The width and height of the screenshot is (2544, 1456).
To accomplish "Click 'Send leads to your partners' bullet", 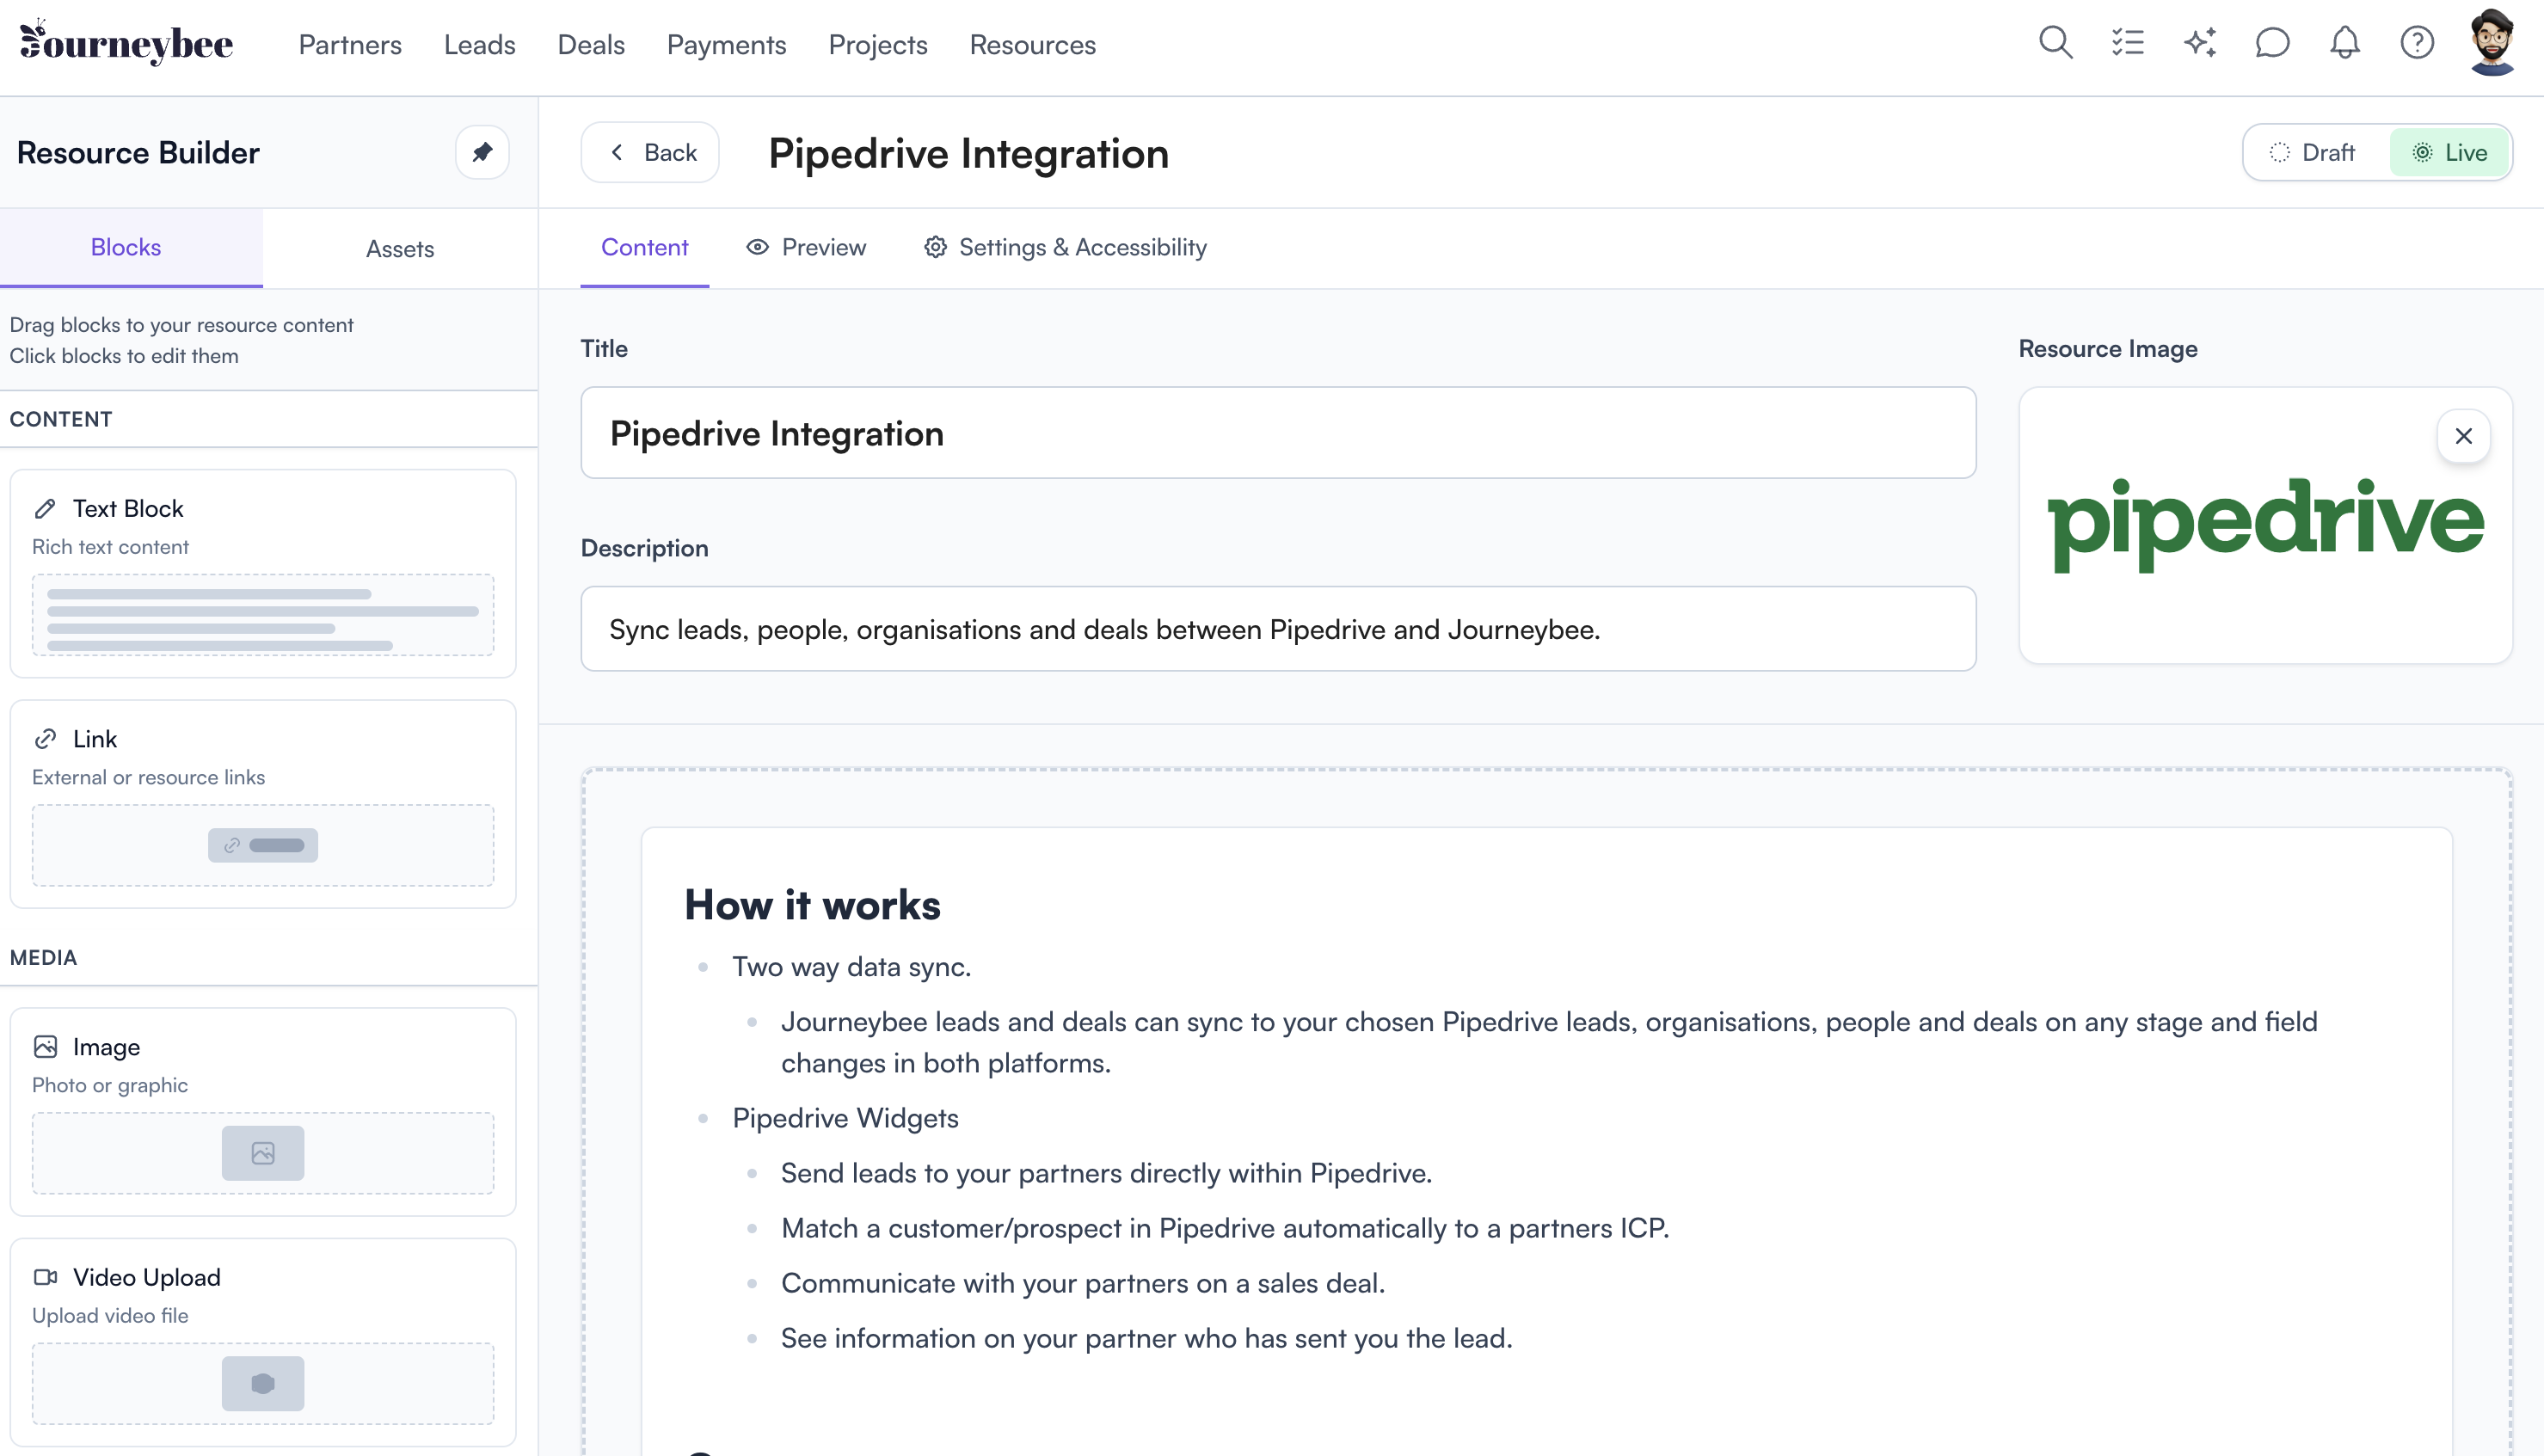I will [1106, 1172].
